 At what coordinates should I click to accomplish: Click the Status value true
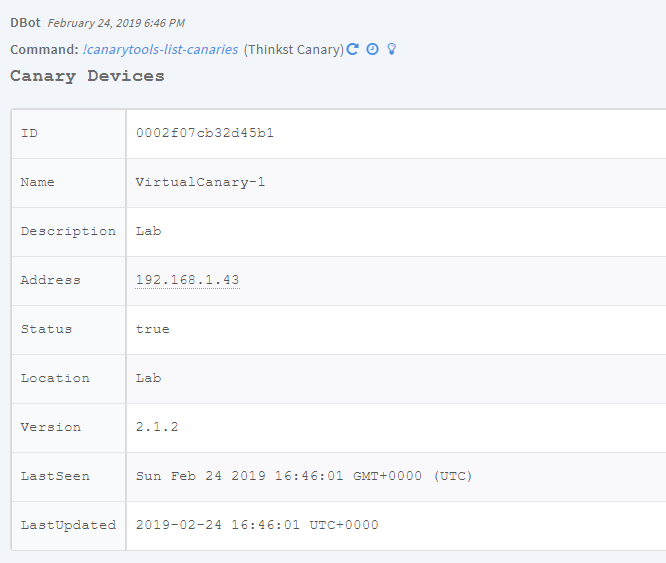(x=152, y=329)
